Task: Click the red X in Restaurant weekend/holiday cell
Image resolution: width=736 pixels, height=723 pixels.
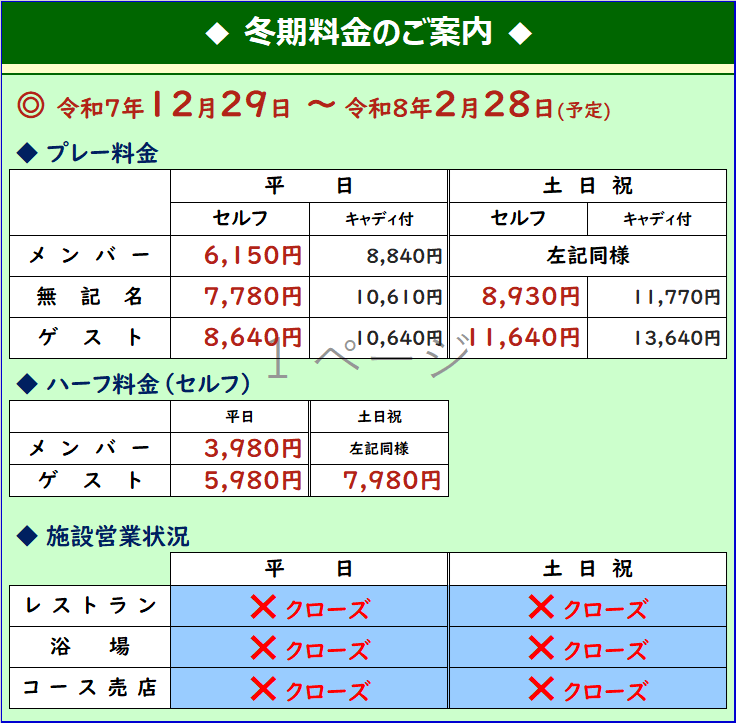Action: pos(541,606)
